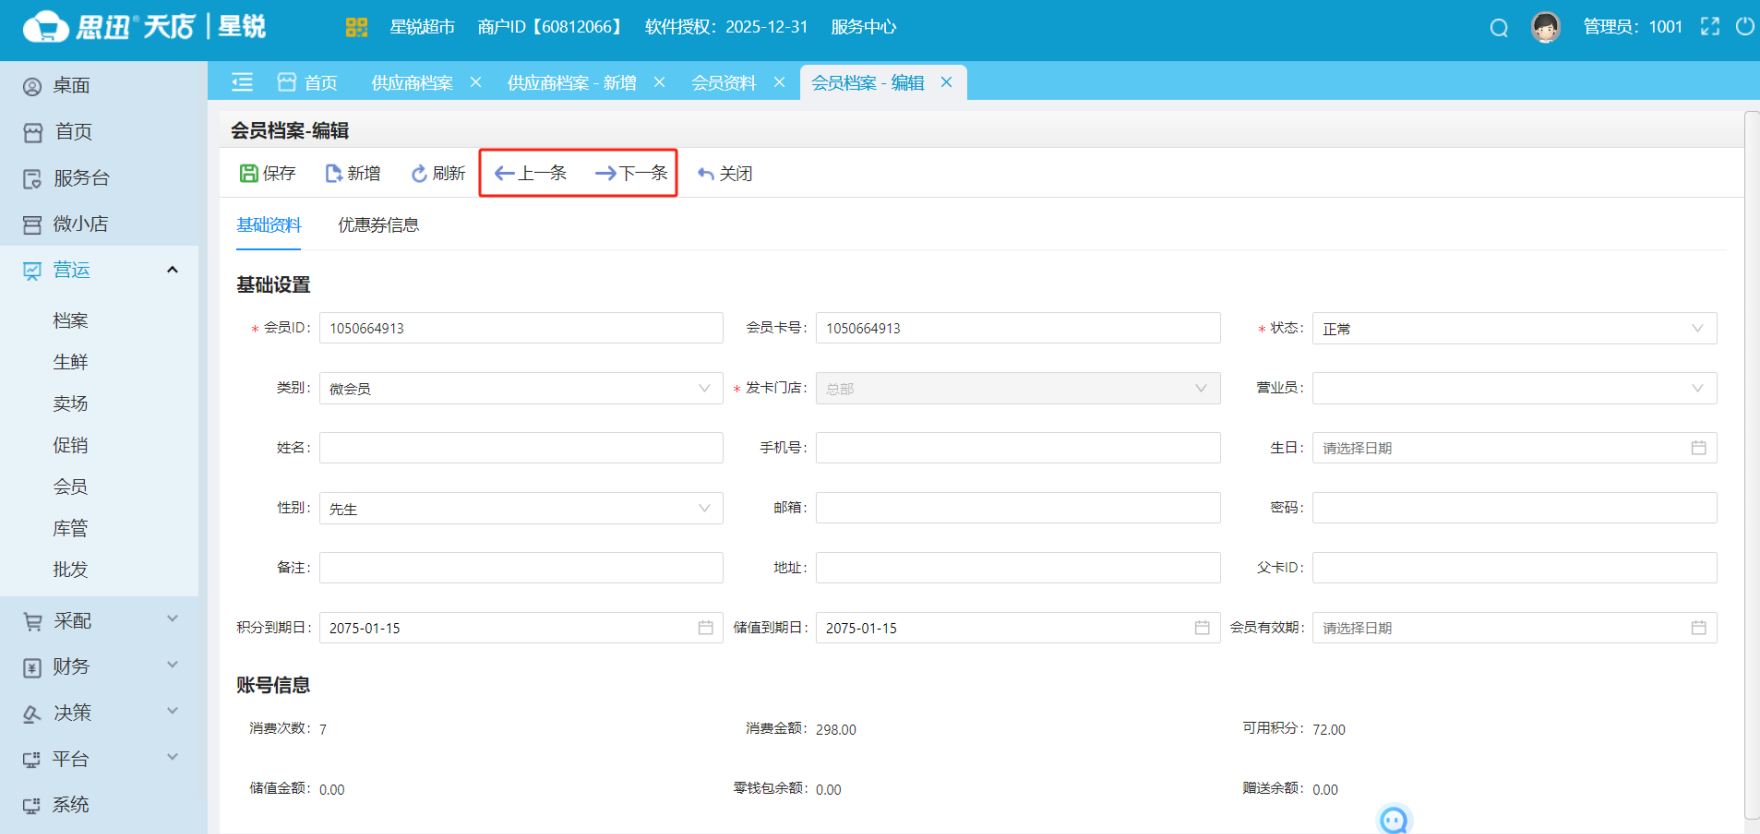The image size is (1760, 834).
Task: Click the search magnifier icon in header
Action: click(1498, 28)
